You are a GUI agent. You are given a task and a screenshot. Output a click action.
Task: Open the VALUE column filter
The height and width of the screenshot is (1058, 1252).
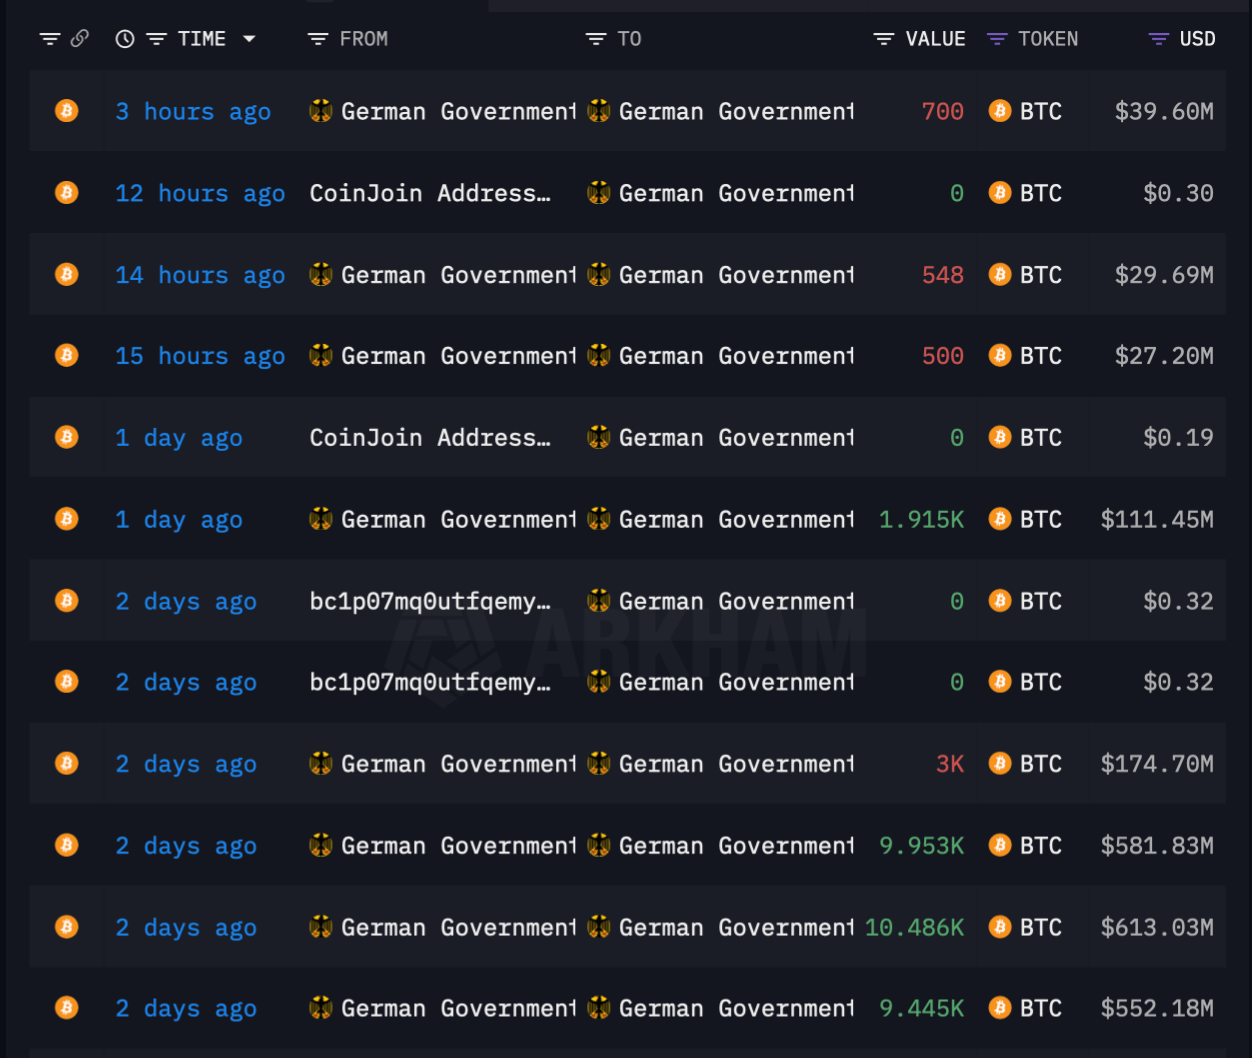[884, 39]
